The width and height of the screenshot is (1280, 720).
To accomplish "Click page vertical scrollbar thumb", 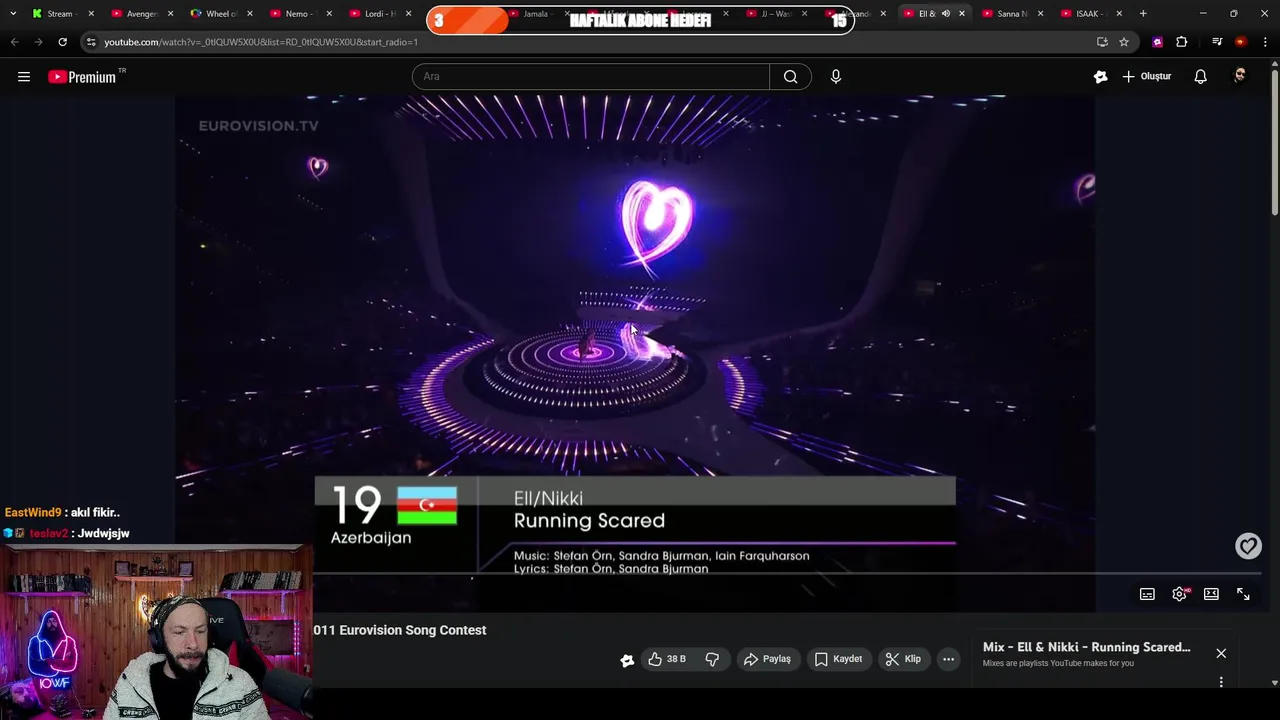I will click(x=1274, y=141).
